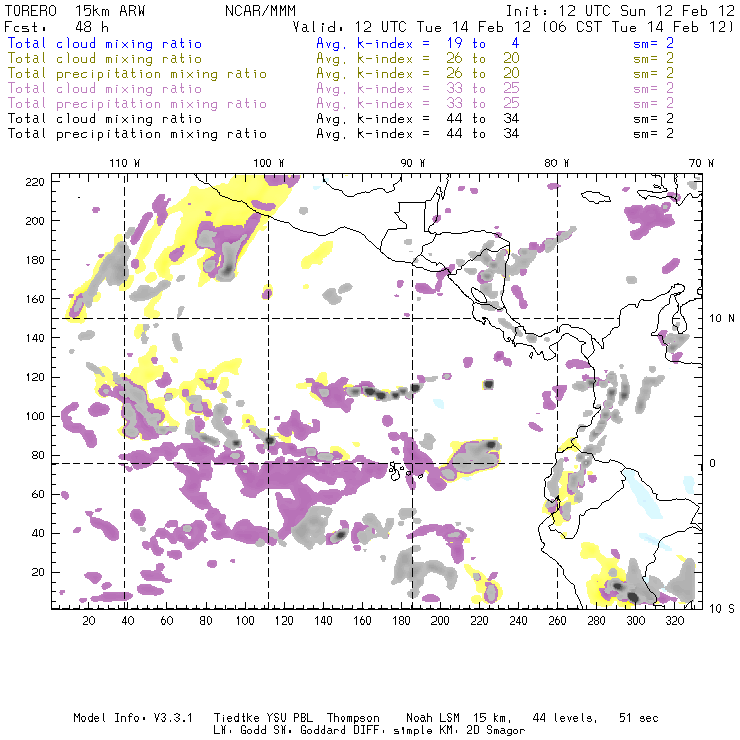Click the '0' equator latitude label
Viewport: 740px width, 740px height.
713,463
